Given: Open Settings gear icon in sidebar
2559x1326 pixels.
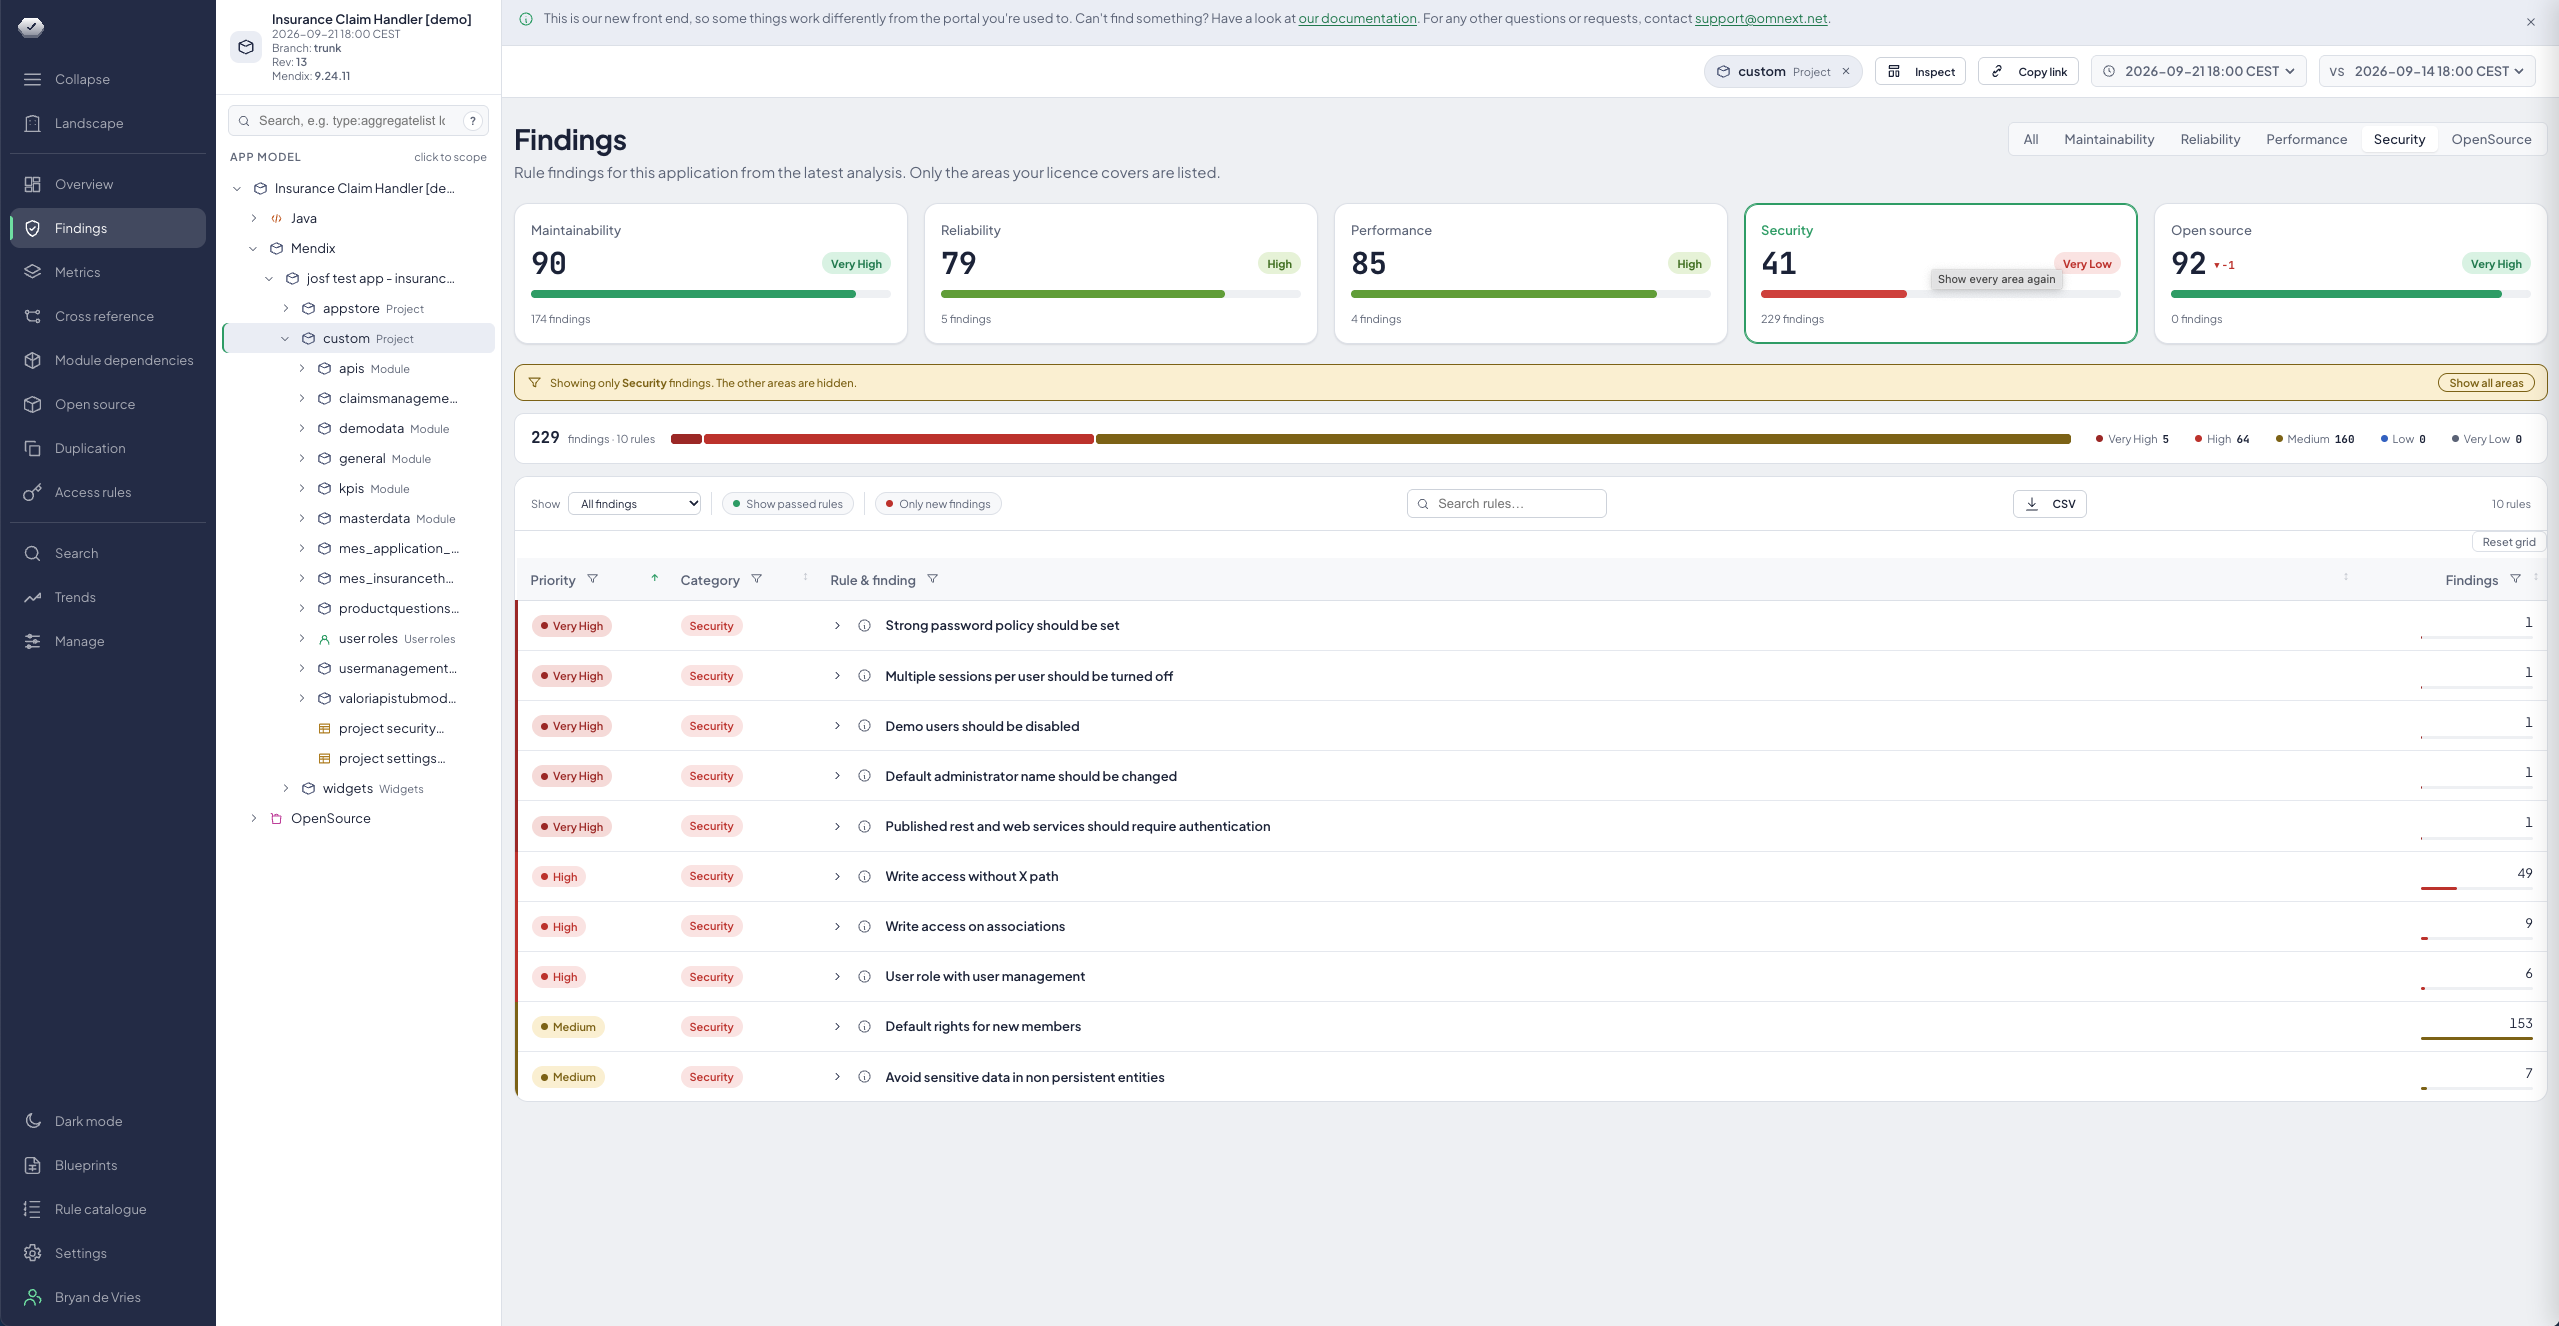Looking at the screenshot, I should (x=33, y=1253).
